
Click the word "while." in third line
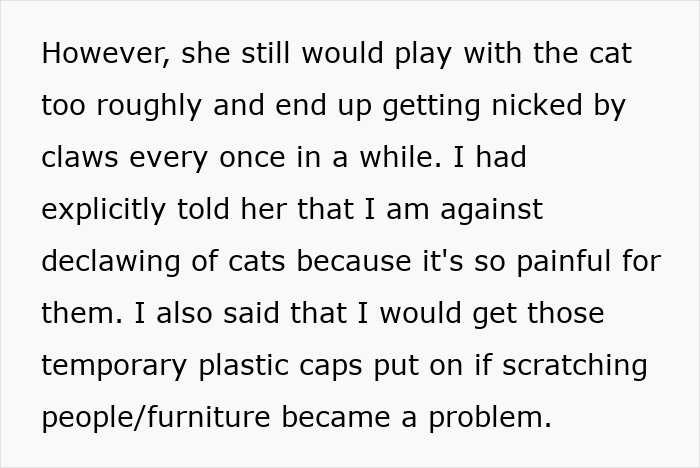tap(401, 157)
